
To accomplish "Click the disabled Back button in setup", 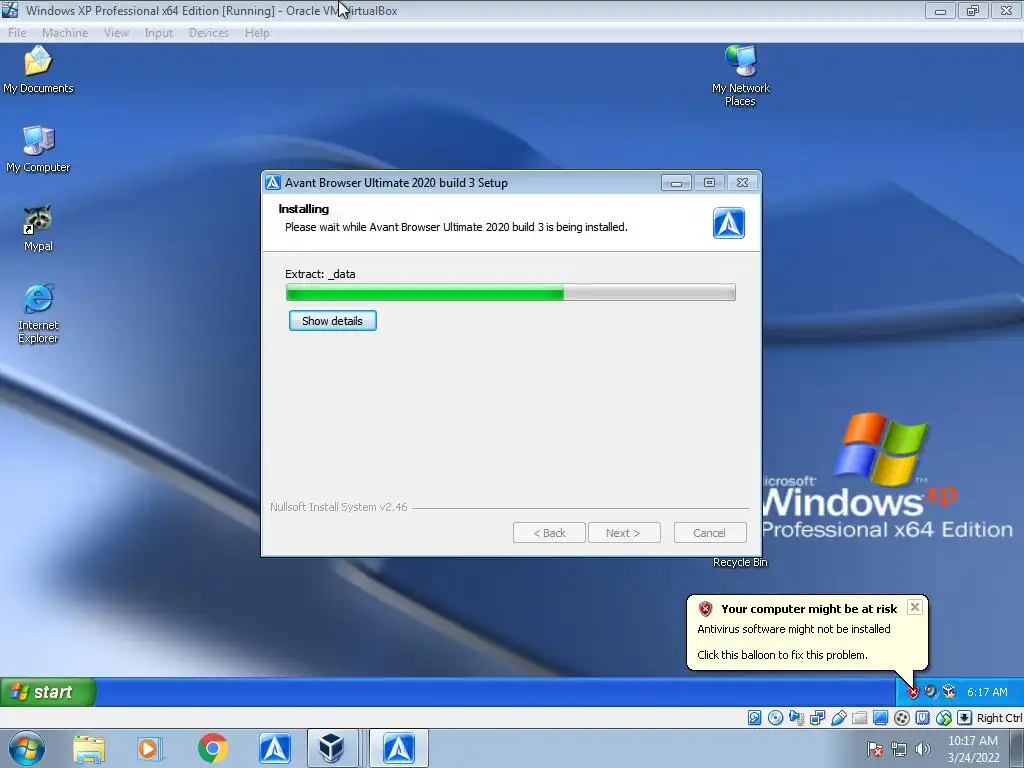I will [x=549, y=533].
